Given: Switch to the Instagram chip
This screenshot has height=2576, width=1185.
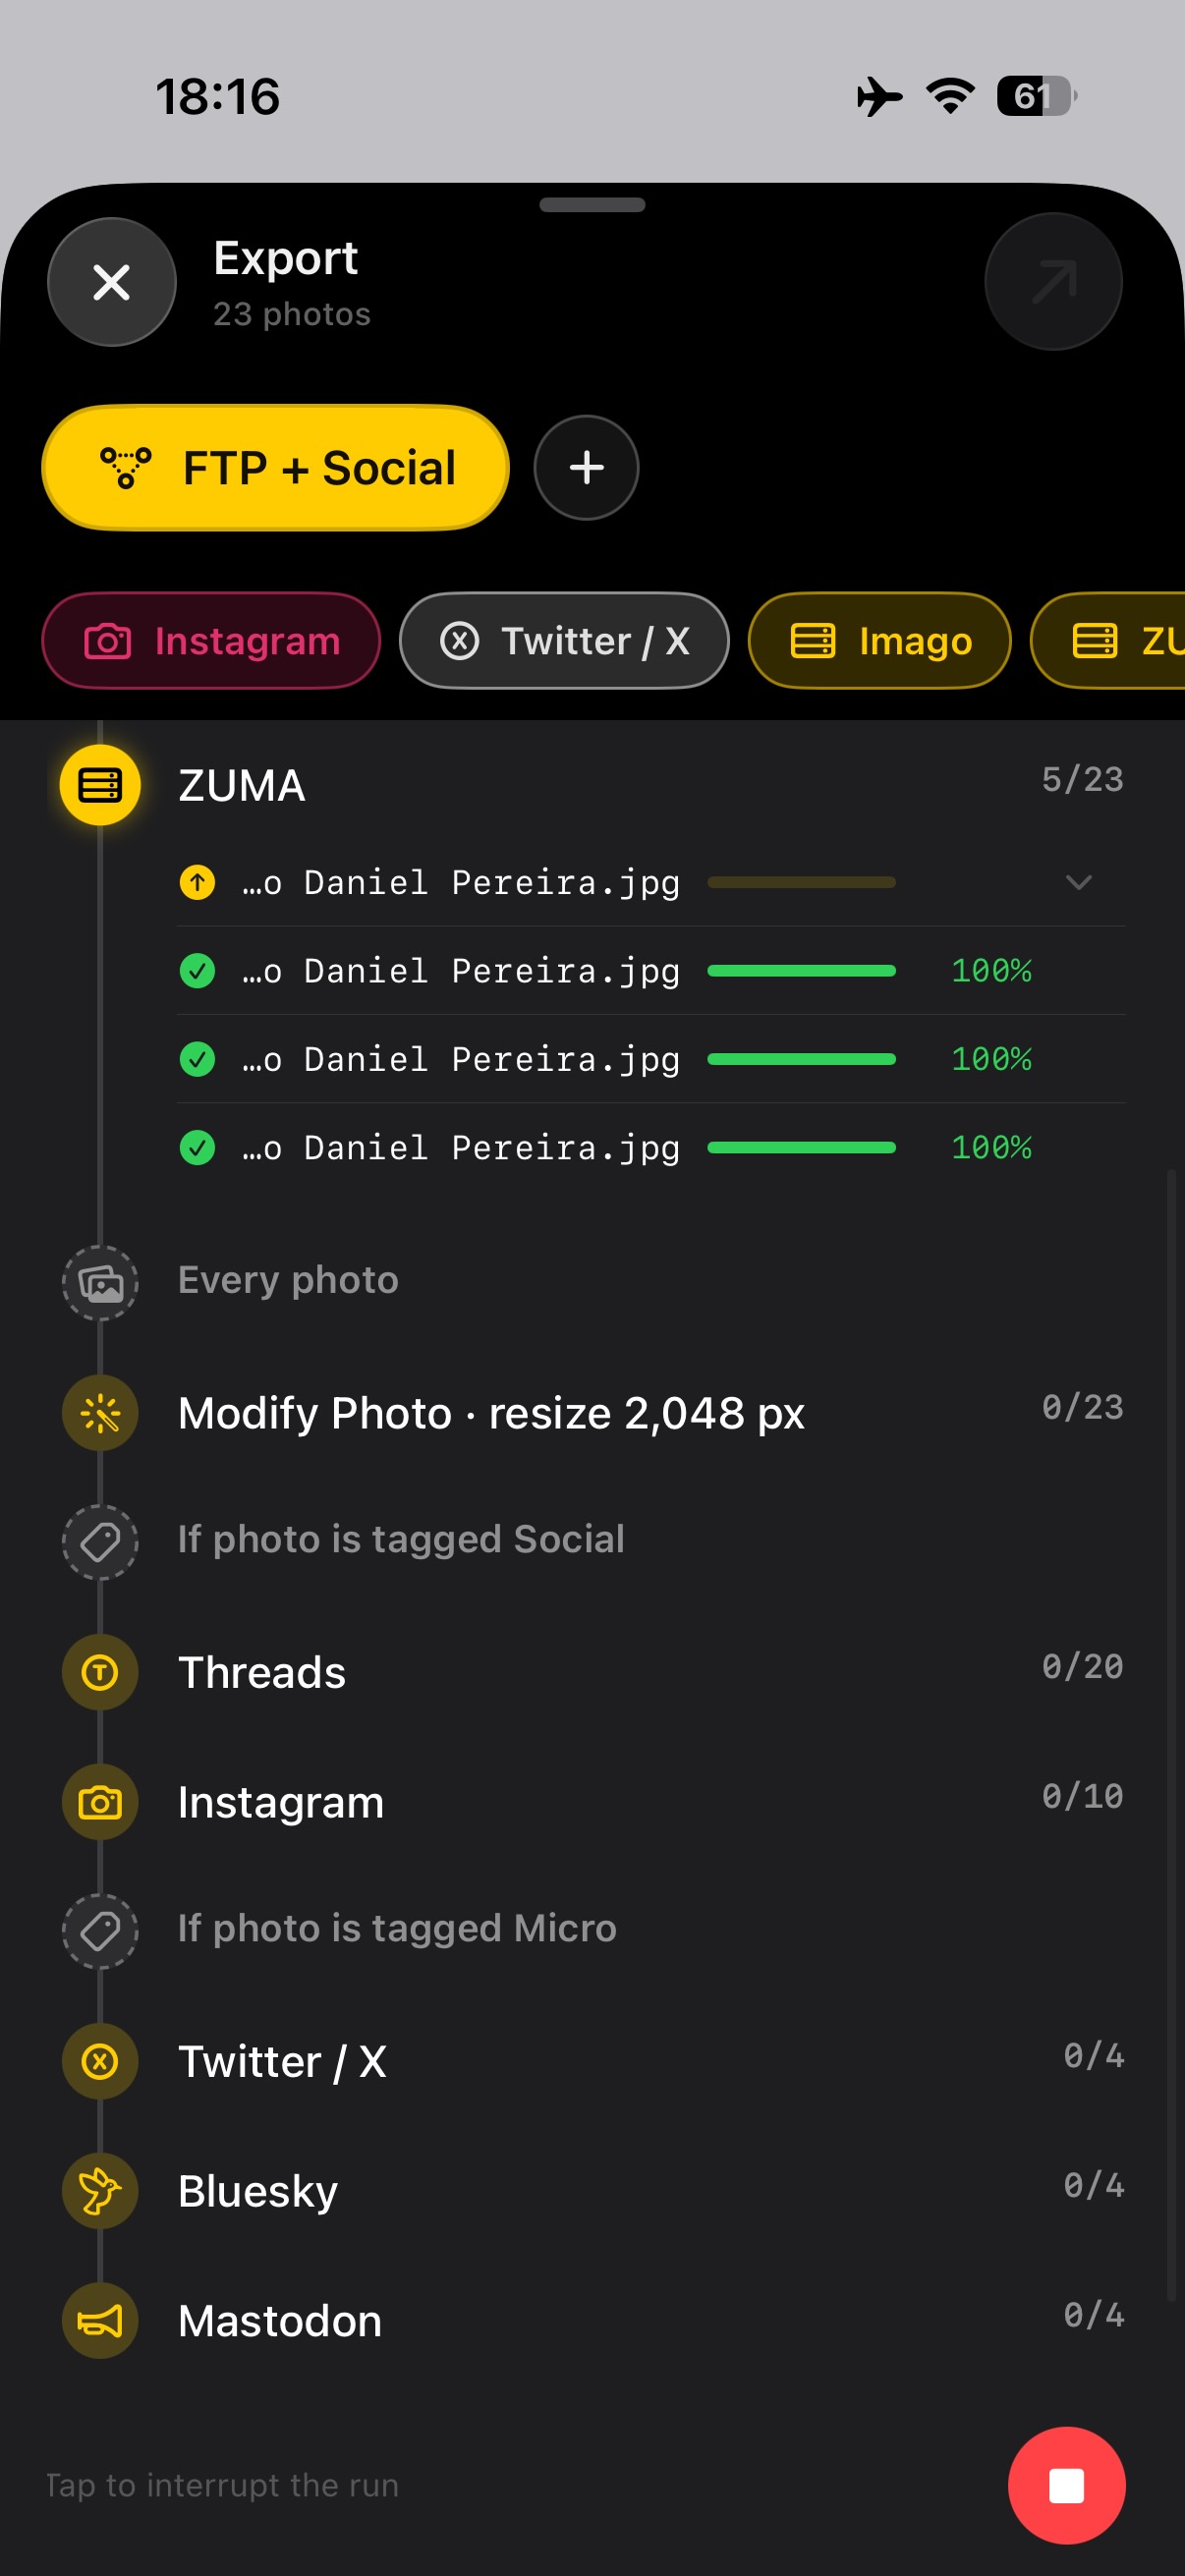Looking at the screenshot, I should (211, 641).
